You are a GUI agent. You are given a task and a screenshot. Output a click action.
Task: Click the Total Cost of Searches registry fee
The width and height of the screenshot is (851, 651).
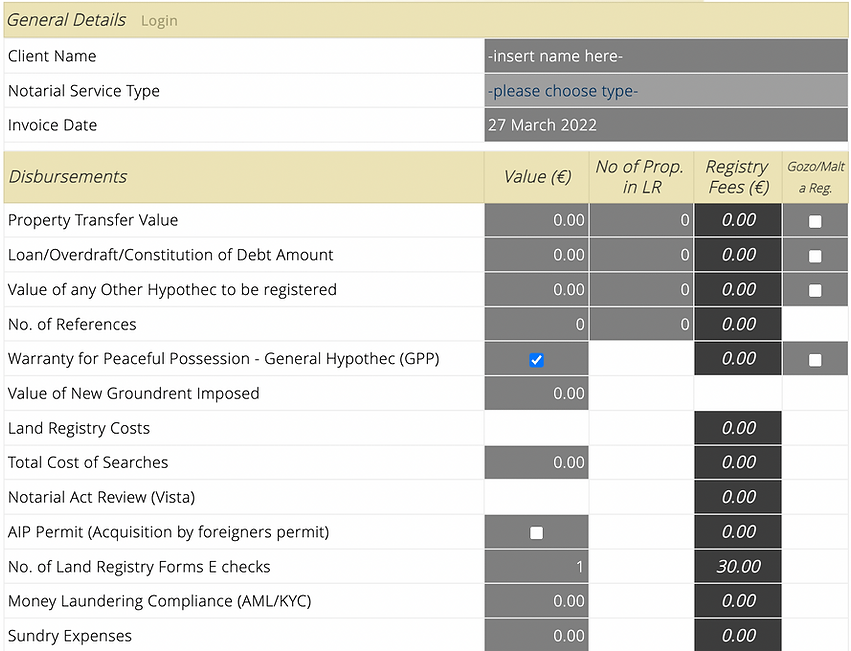pos(738,462)
